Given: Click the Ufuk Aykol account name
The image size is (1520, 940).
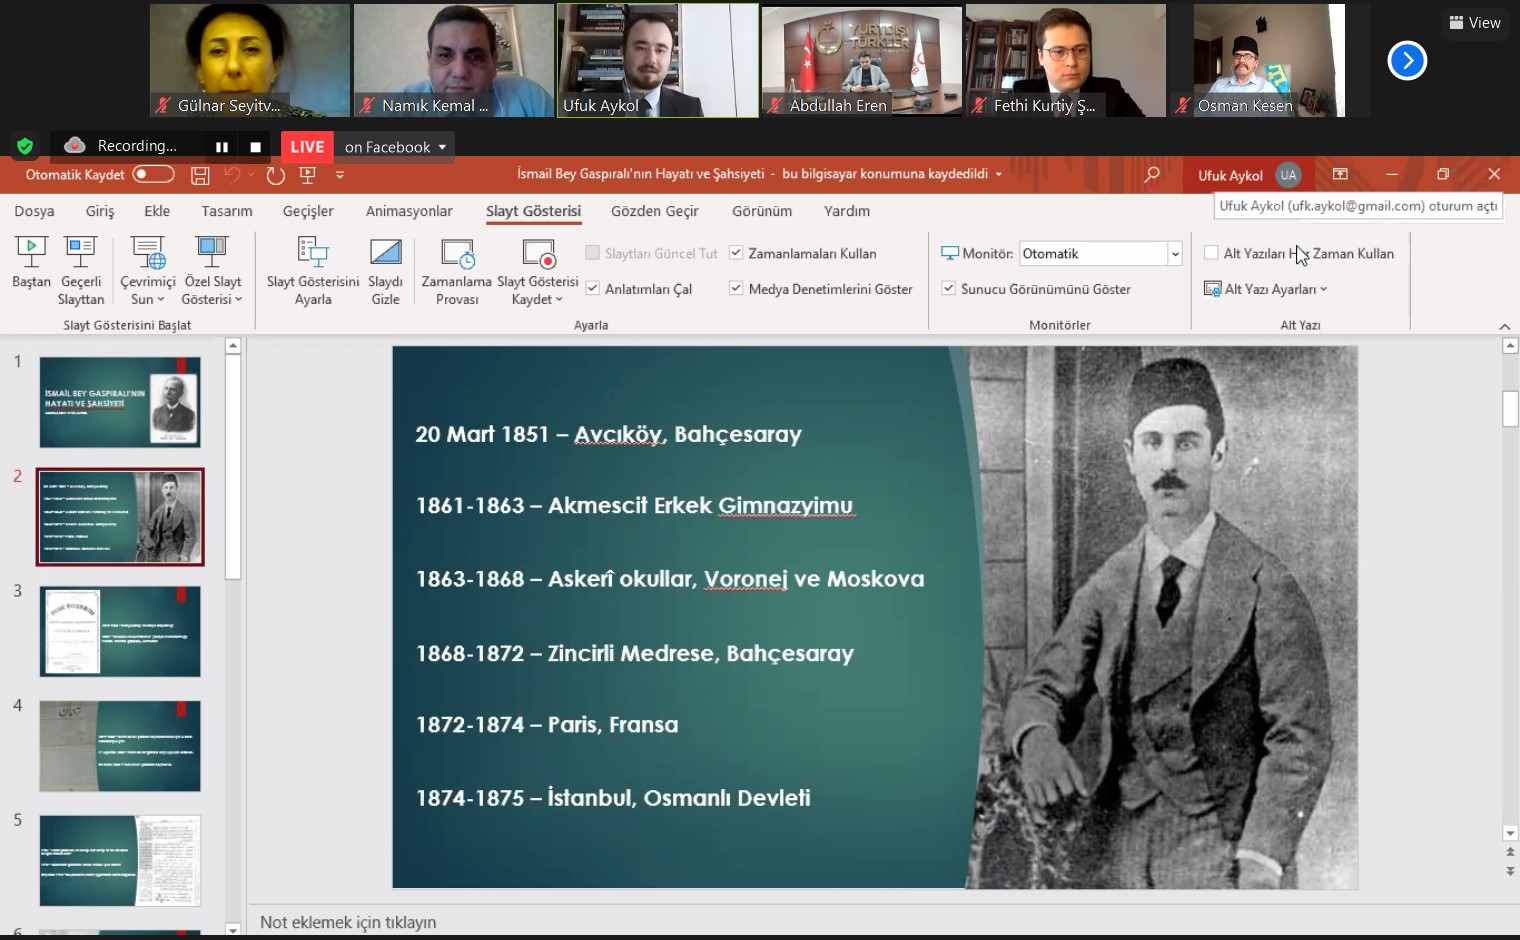Looking at the screenshot, I should tap(1230, 175).
